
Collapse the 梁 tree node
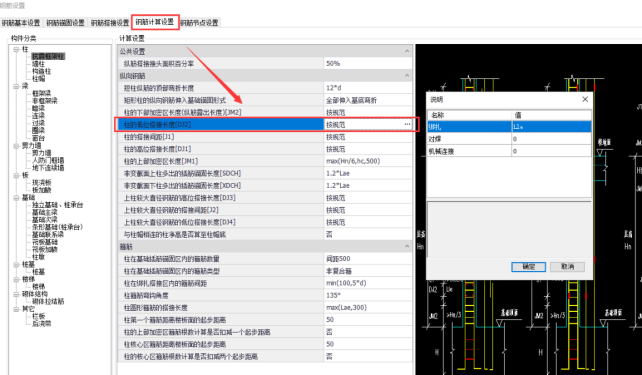[16, 86]
